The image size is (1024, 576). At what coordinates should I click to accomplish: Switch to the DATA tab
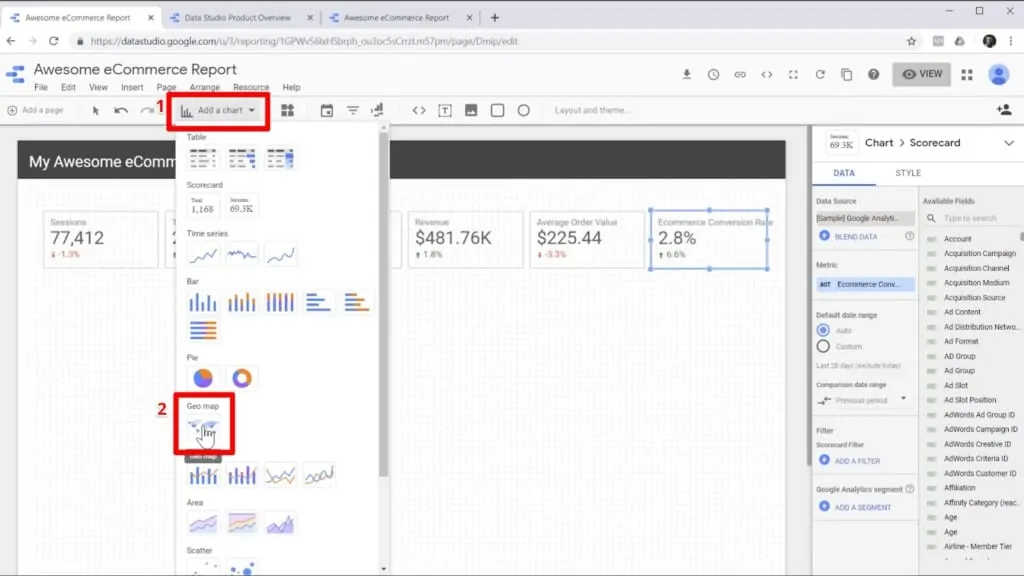(844, 173)
